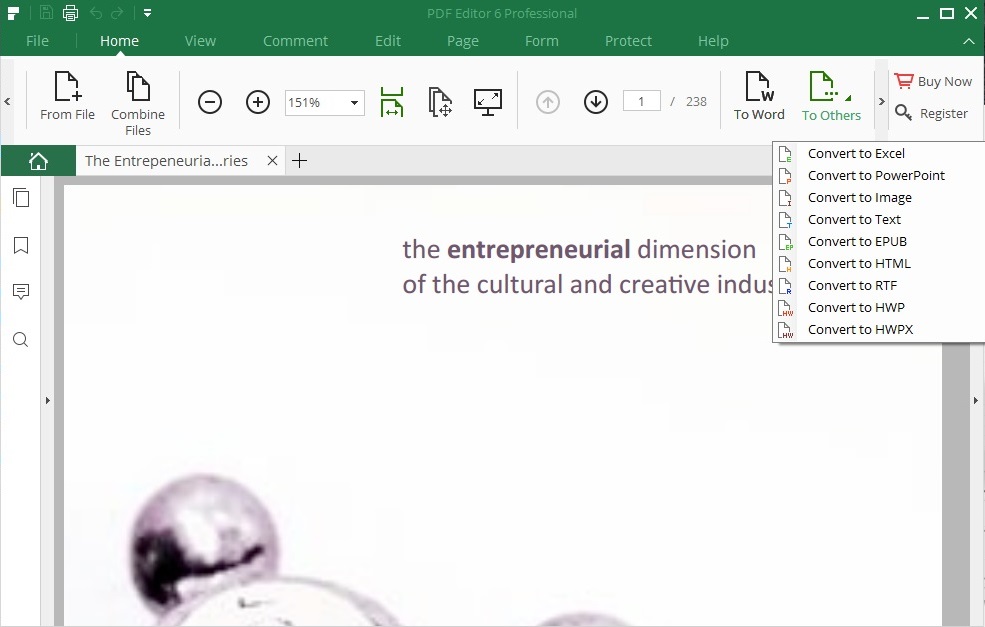Click the Zoom Out icon
The image size is (985, 627).
[x=209, y=101]
